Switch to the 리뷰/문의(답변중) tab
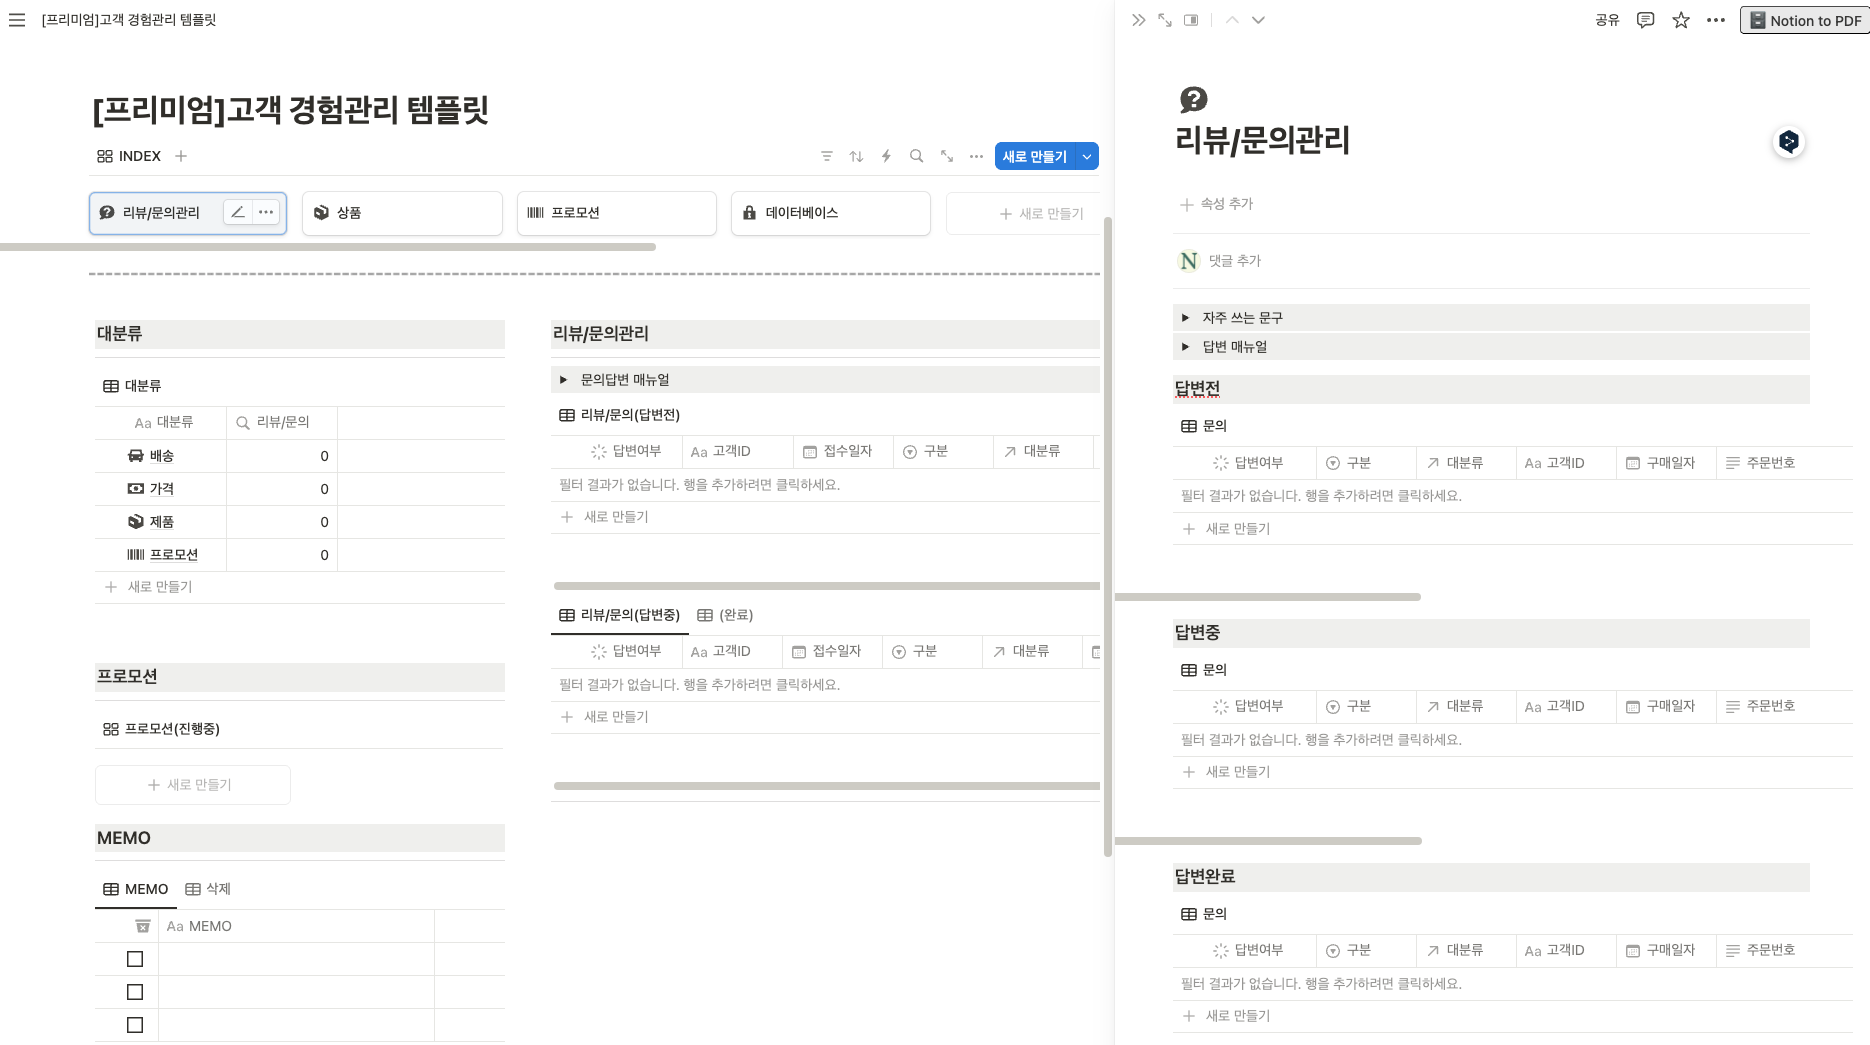Image resolution: width=1870 pixels, height=1045 pixels. pos(620,615)
